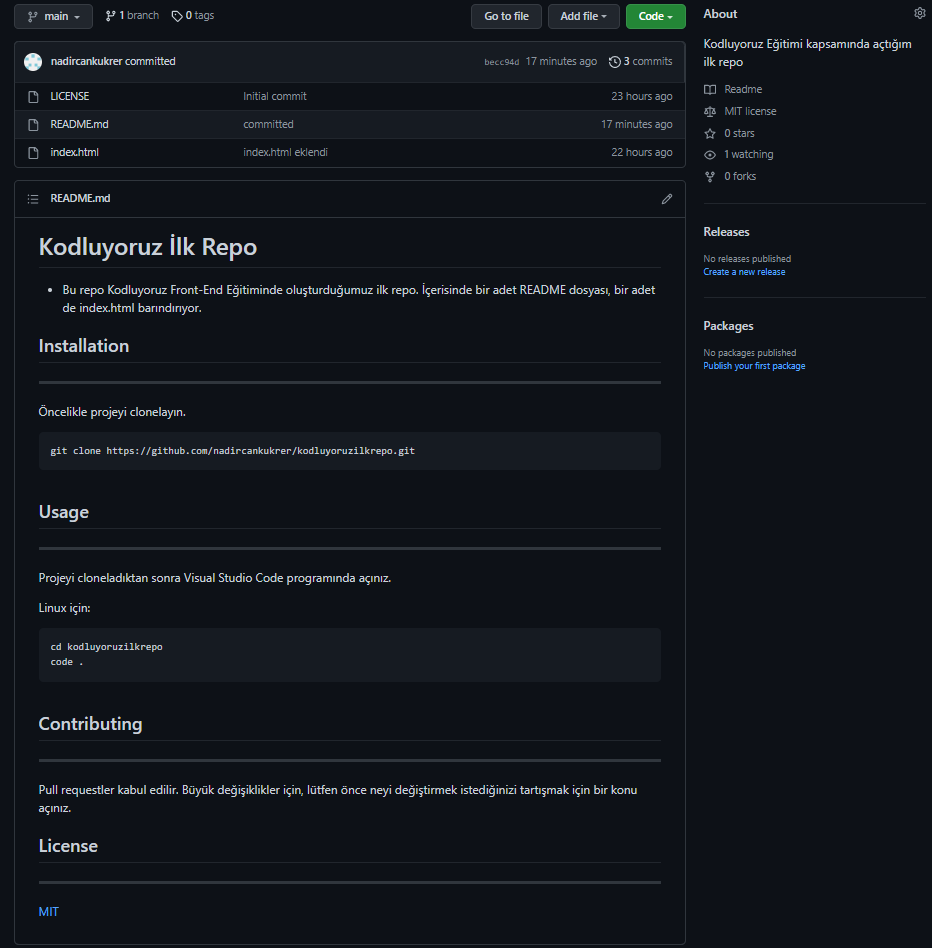Click the 'cd kodluyoruzilkrepo' code line
Image resolution: width=932 pixels, height=948 pixels.
(x=106, y=647)
